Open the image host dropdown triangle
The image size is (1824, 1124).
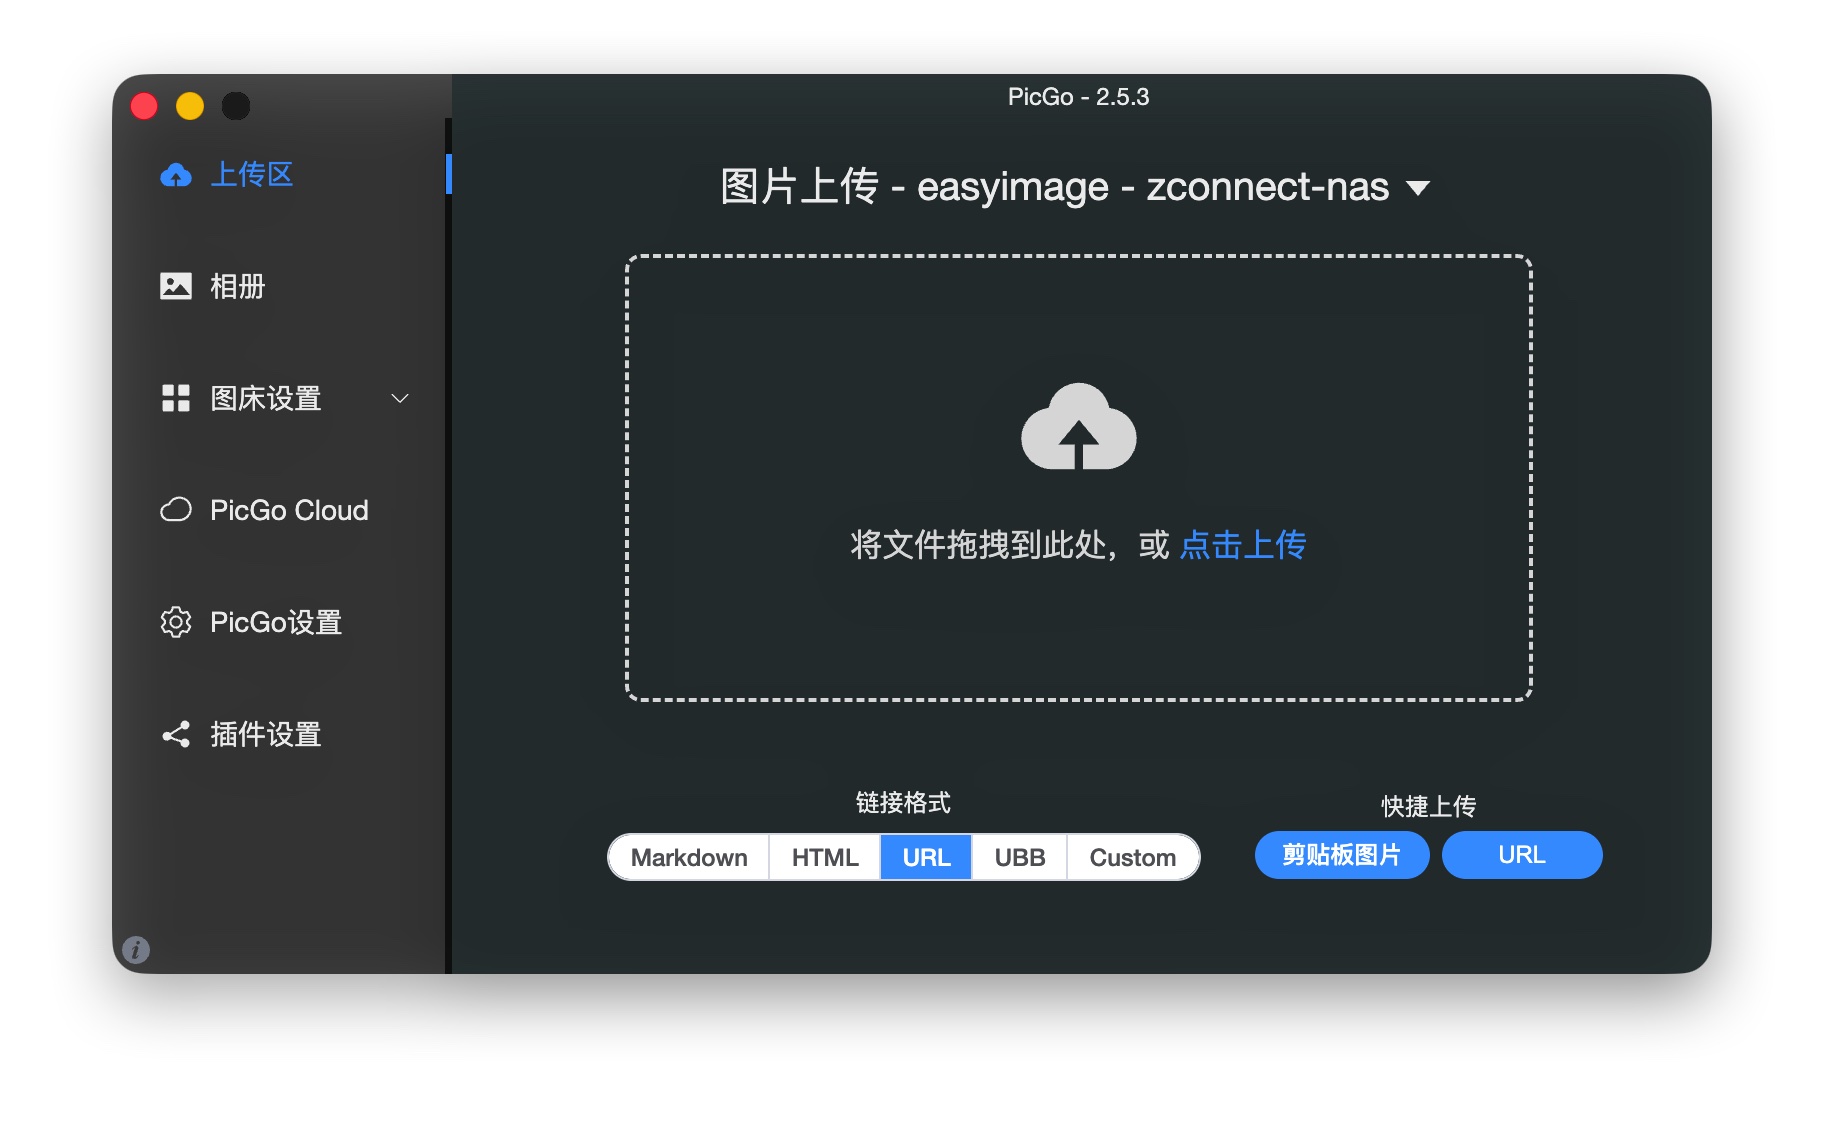pos(1418,188)
